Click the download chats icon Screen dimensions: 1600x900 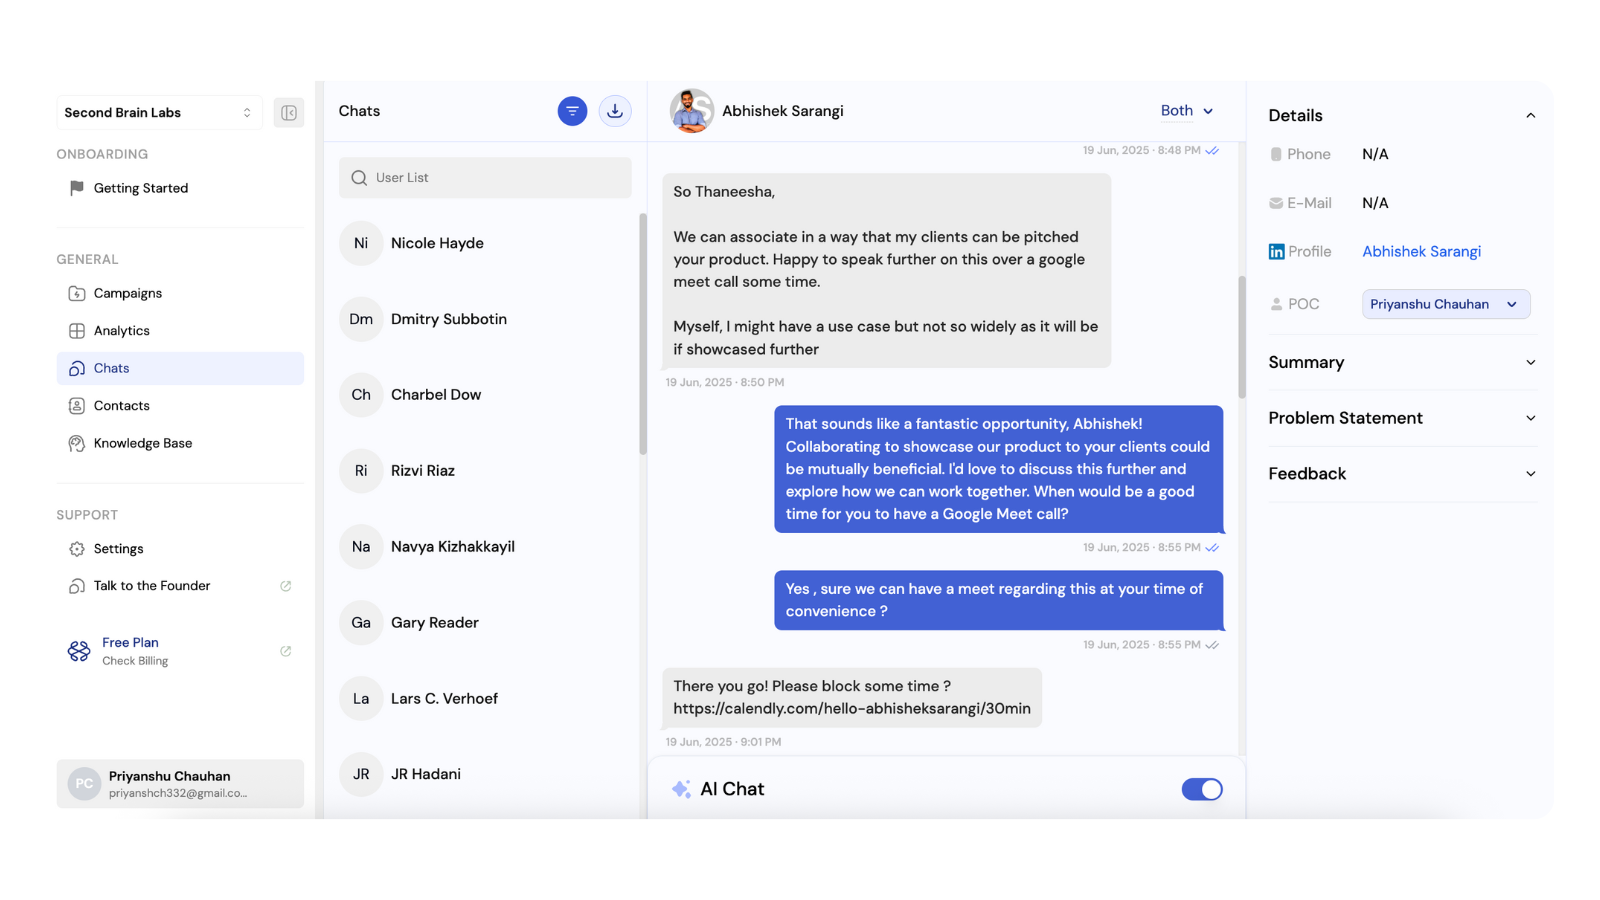coord(615,111)
